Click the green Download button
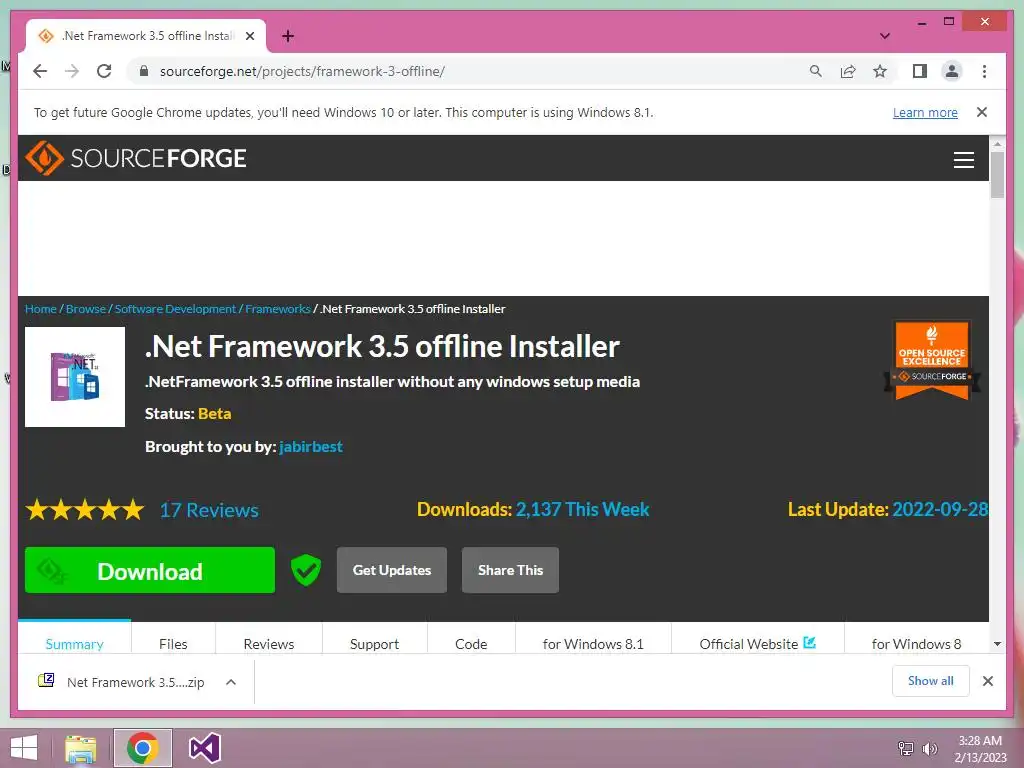This screenshot has width=1024, height=768. tap(150, 570)
